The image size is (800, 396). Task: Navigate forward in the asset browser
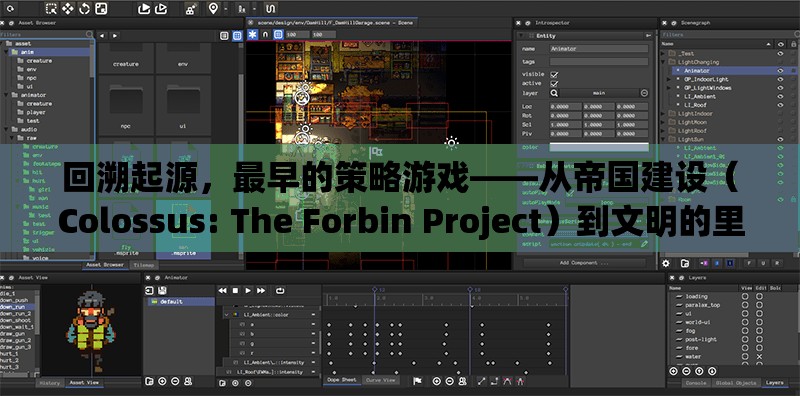[115, 36]
